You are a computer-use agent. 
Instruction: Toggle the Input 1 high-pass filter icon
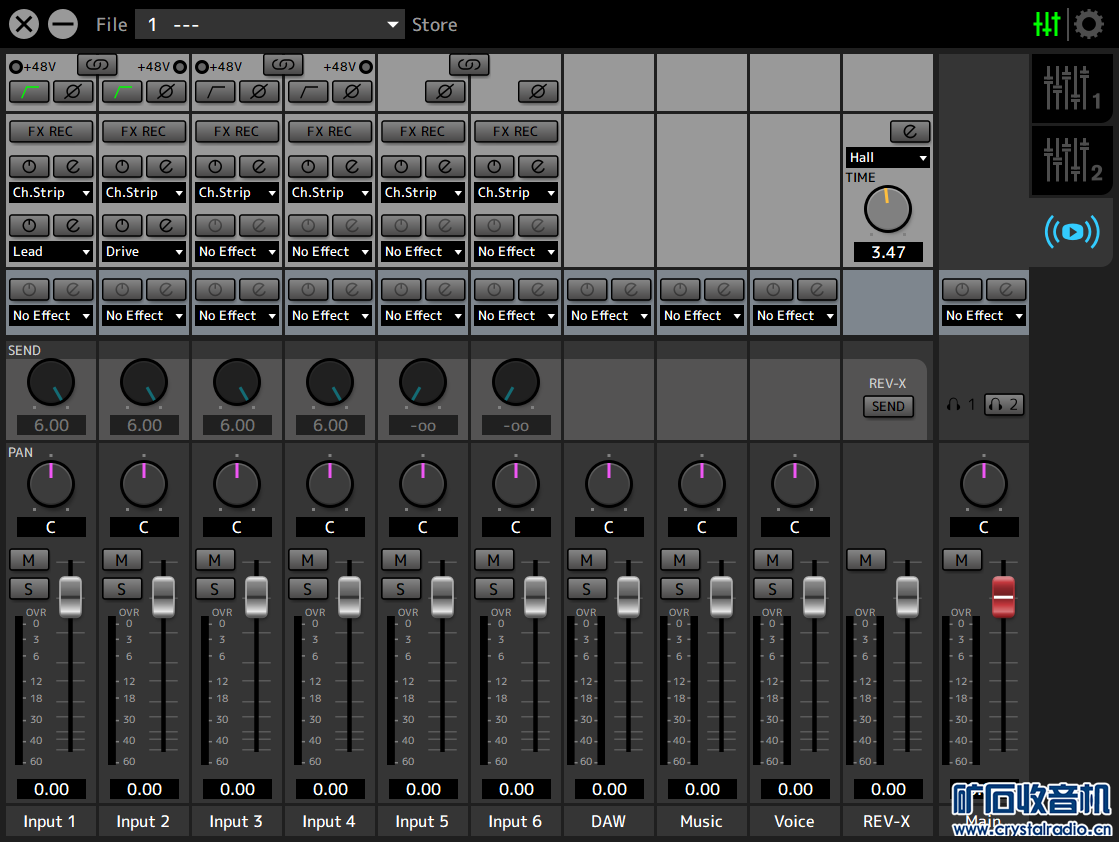[x=29, y=93]
